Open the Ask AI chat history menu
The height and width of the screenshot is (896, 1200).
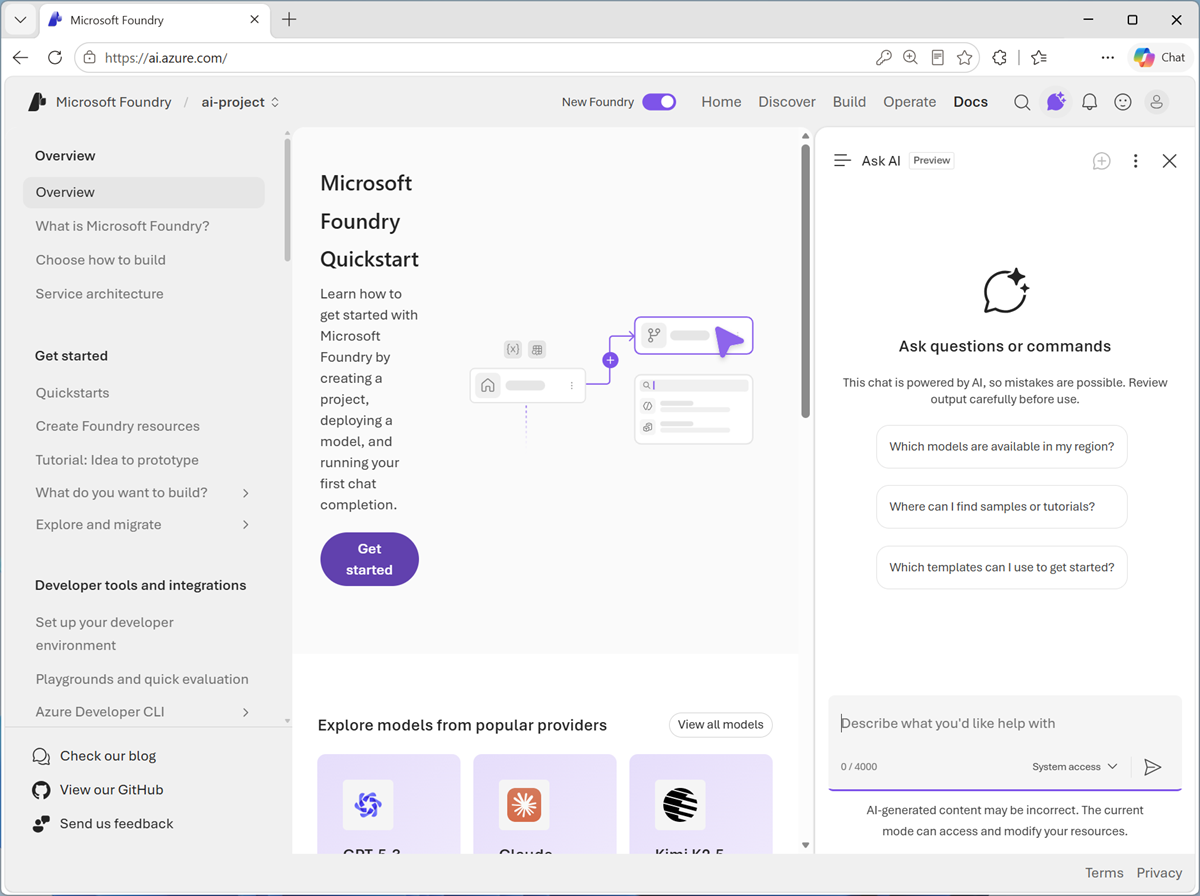pyautogui.click(x=842, y=160)
